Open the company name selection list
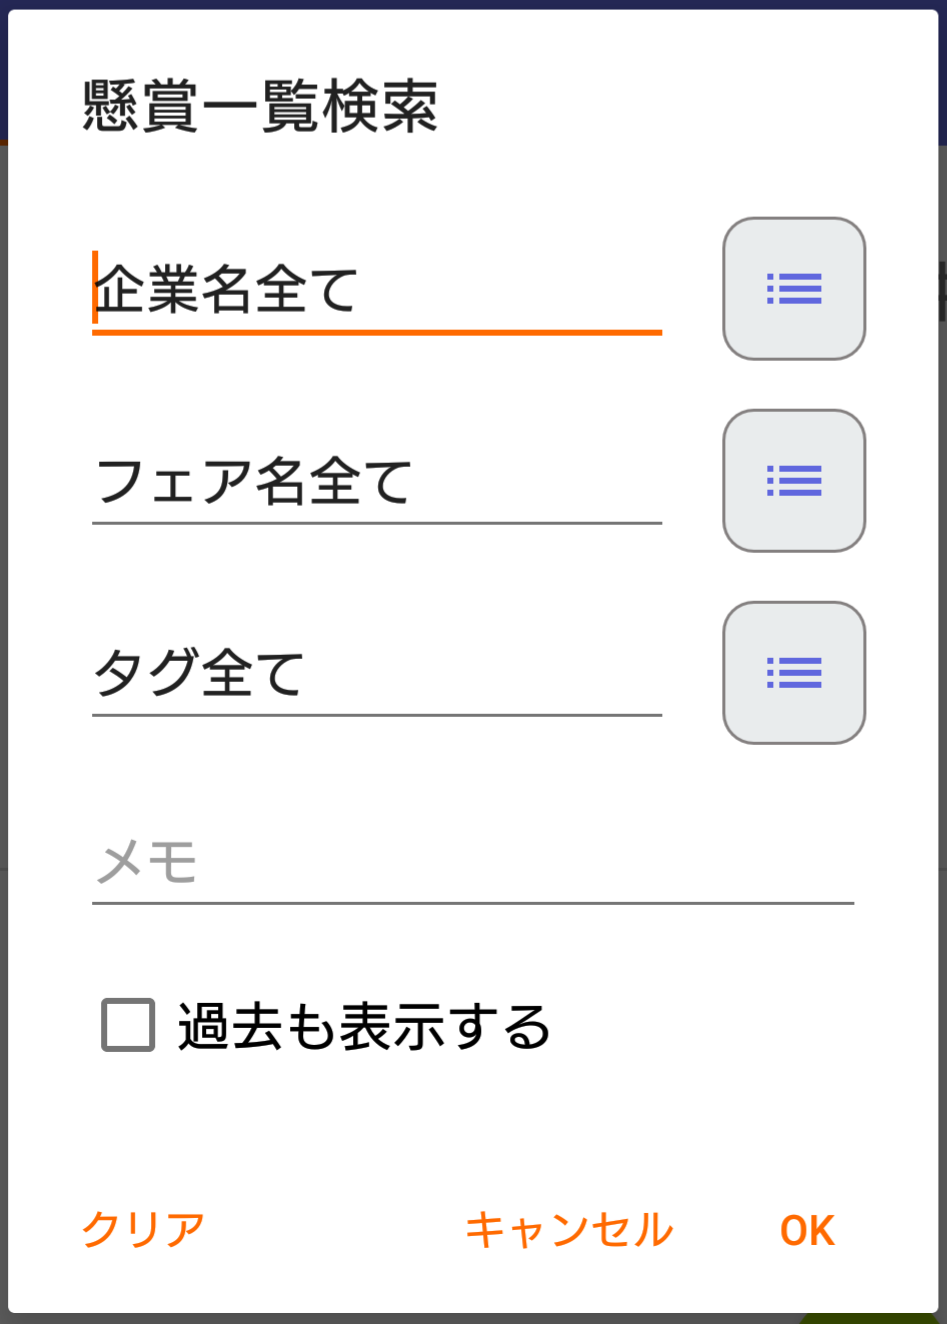This screenshot has height=1324, width=947. 793,289
